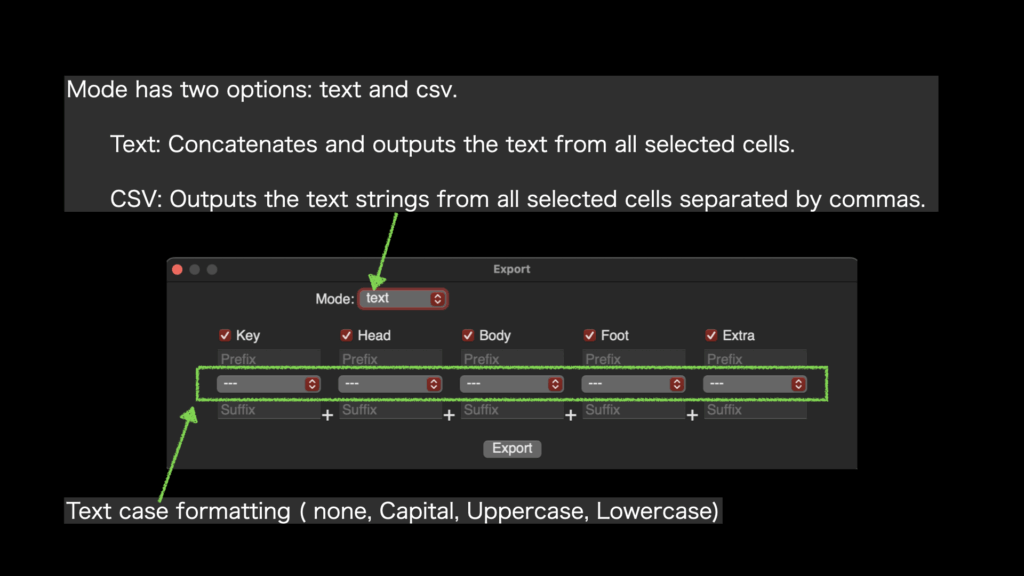
Task: Open the Key text case dropdown
Action: 269,384
